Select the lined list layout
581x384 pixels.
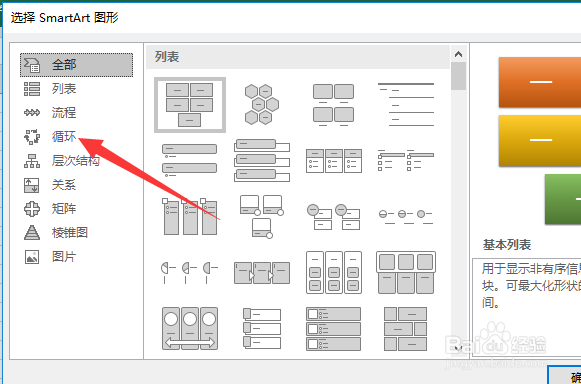coord(406,105)
